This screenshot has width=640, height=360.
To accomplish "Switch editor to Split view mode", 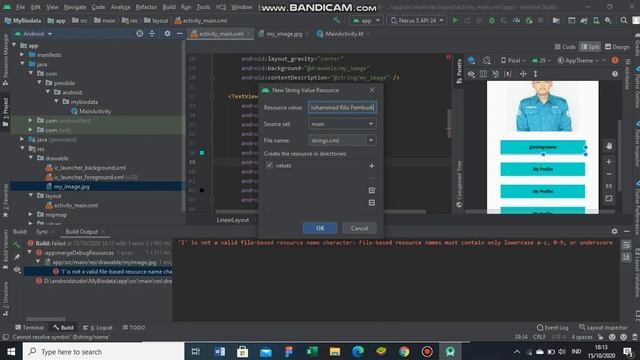I will tap(590, 47).
